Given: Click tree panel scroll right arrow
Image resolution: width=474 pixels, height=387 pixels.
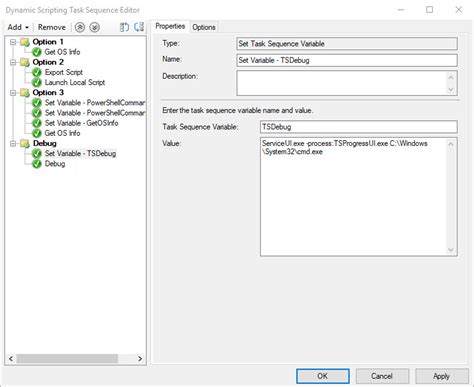Looking at the screenshot, I should [x=140, y=359].
